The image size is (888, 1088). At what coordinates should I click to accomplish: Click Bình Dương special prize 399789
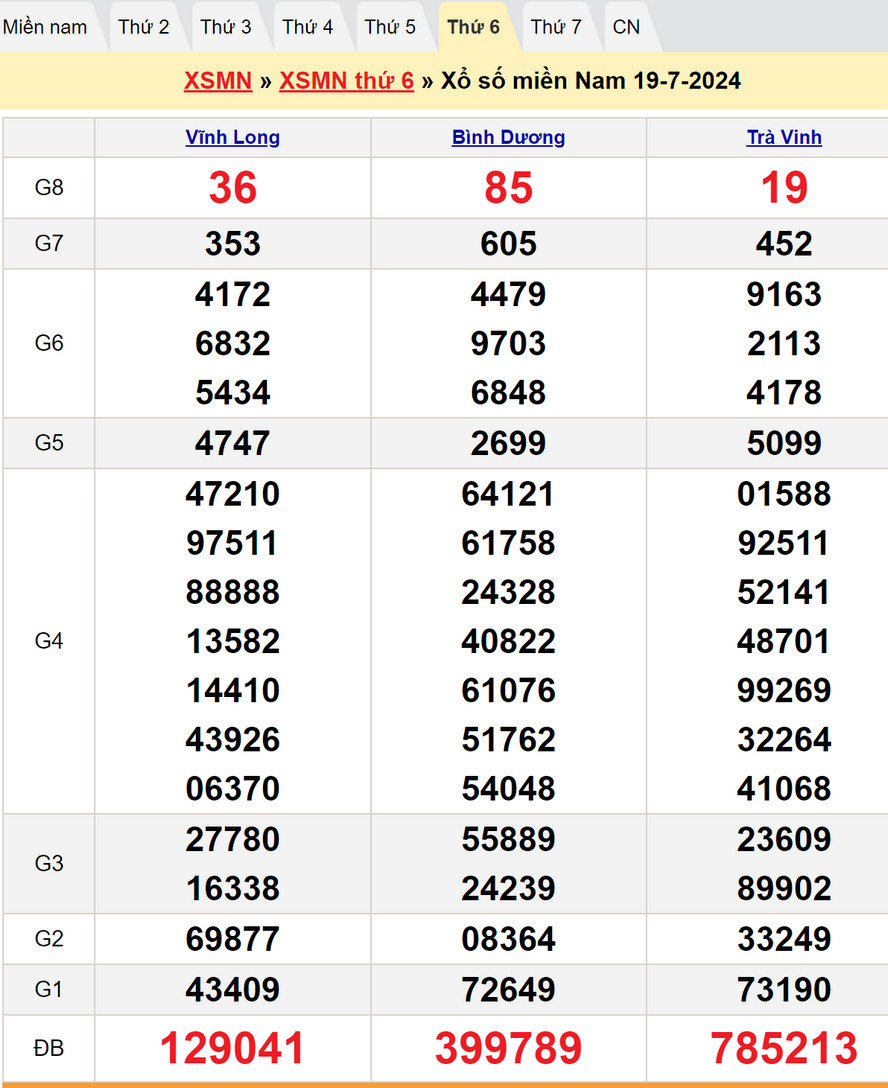click(508, 1048)
